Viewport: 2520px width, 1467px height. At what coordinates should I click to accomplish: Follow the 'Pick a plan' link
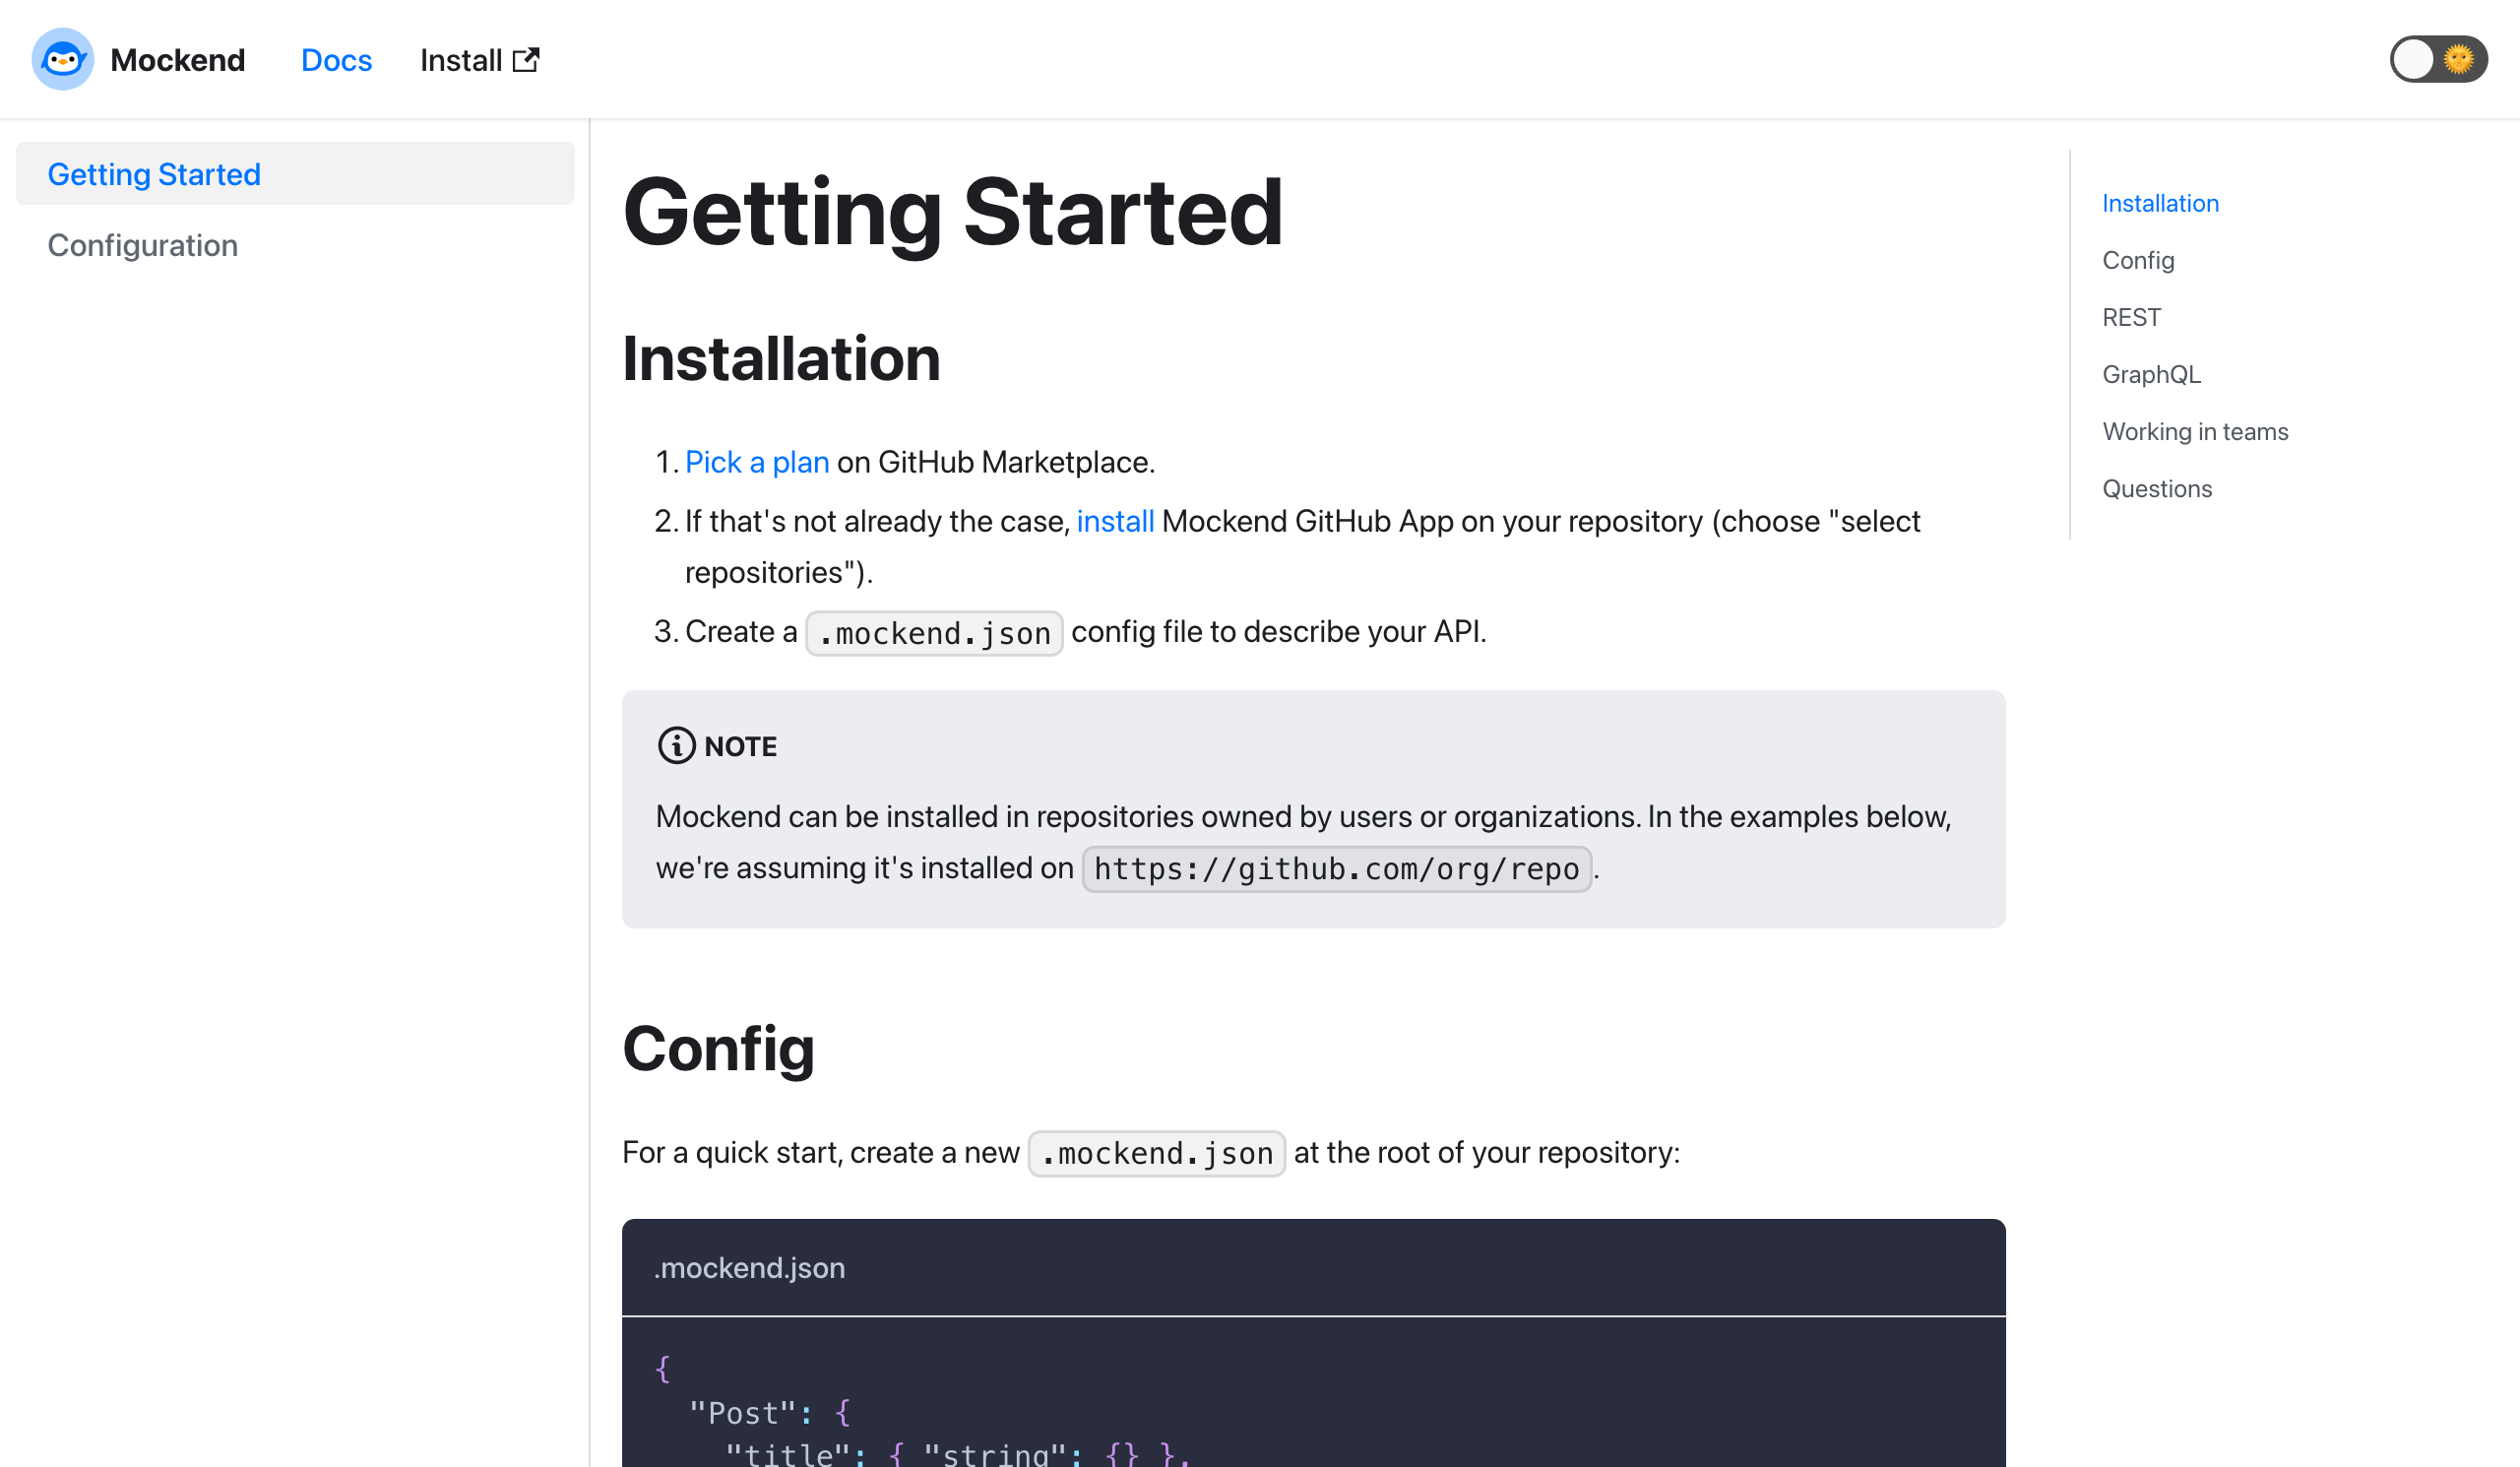757,462
